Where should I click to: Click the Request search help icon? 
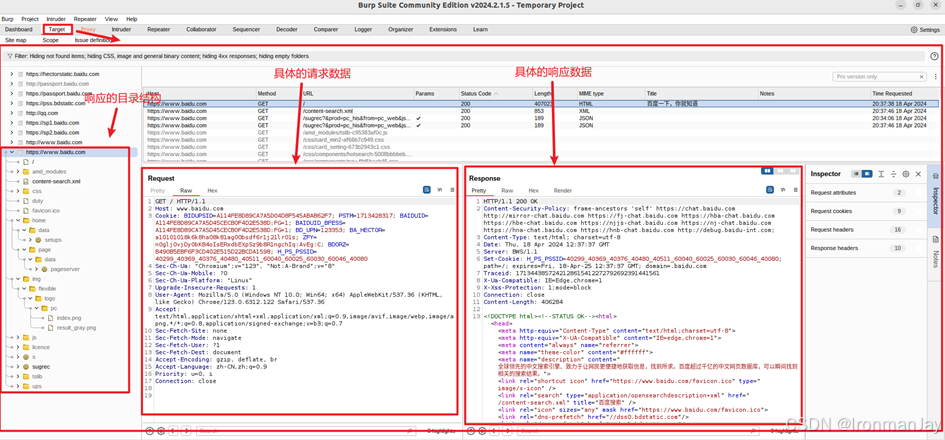click(x=151, y=431)
